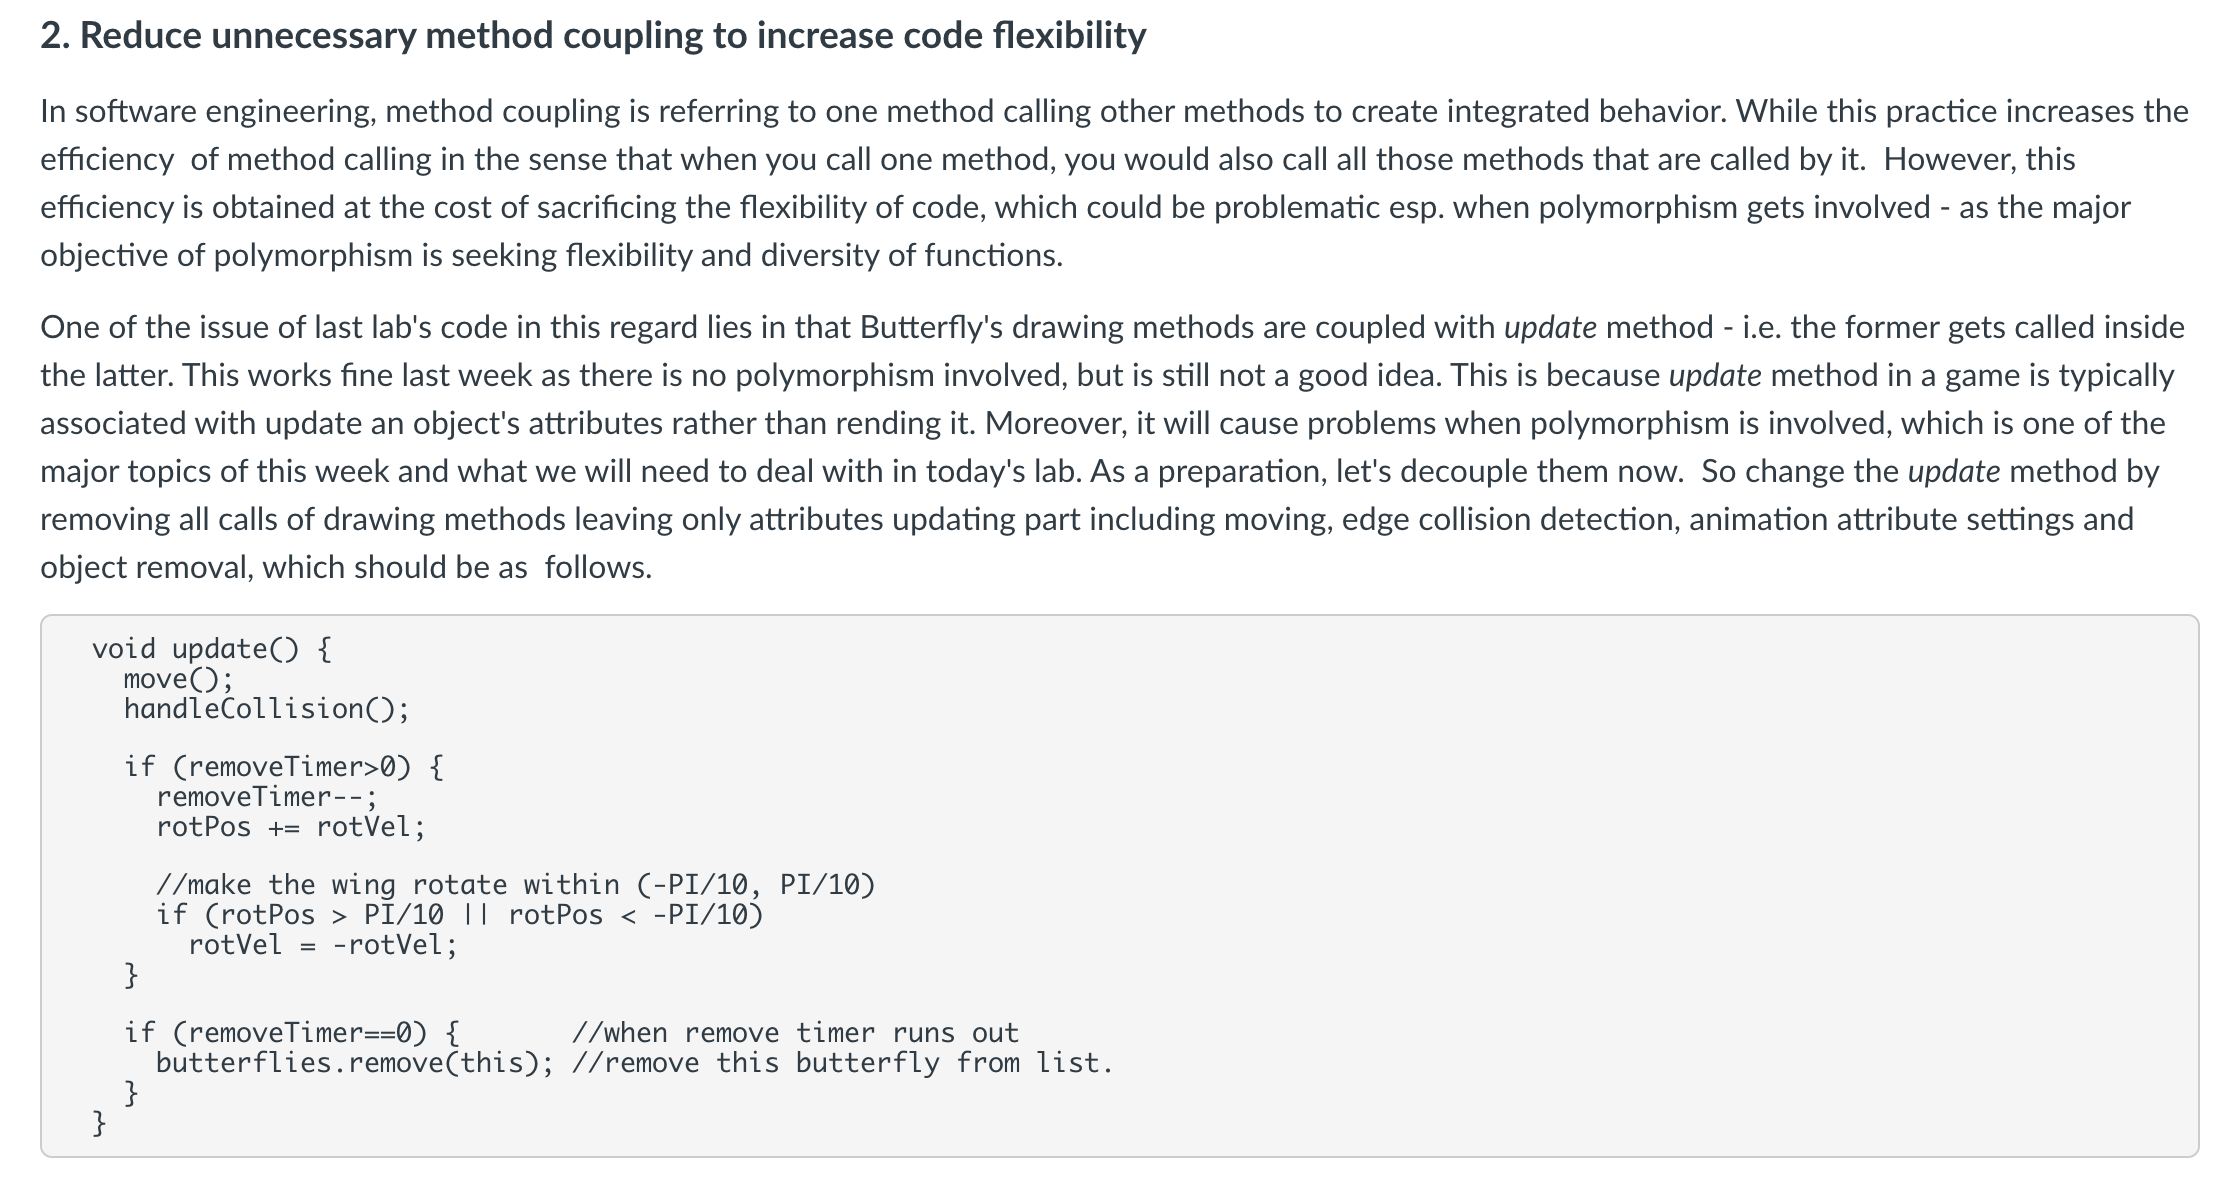The width and height of the screenshot is (2232, 1192).
Task: Click the "move();" line in code
Action: [x=178, y=679]
